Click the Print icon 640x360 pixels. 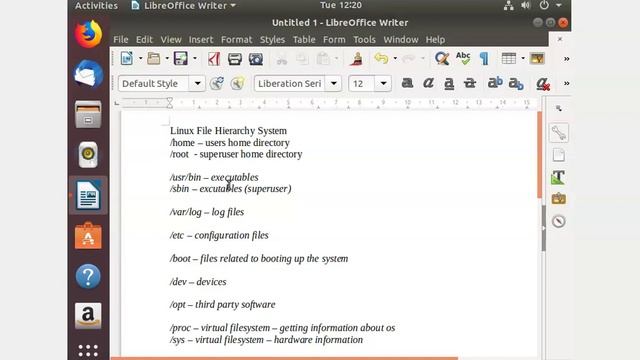(235, 59)
